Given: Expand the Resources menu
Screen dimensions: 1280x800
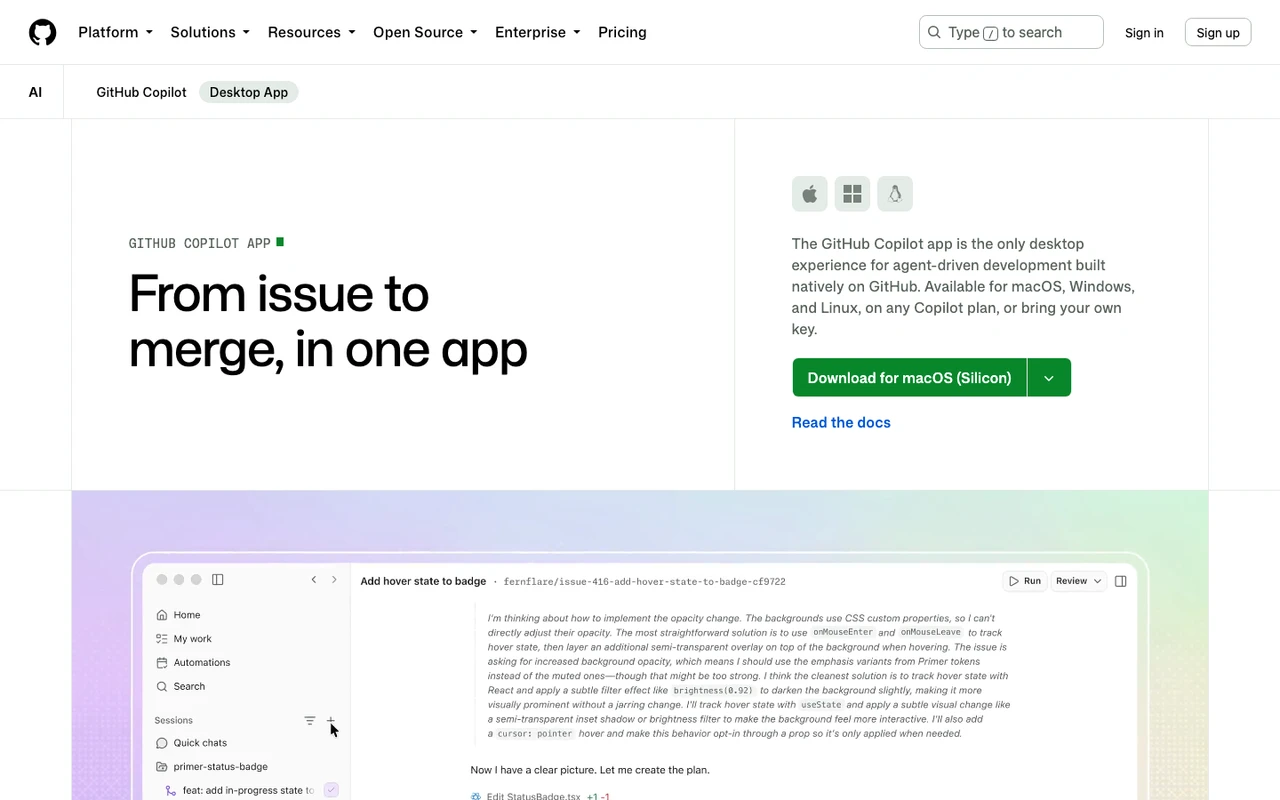Looking at the screenshot, I should point(311,32).
